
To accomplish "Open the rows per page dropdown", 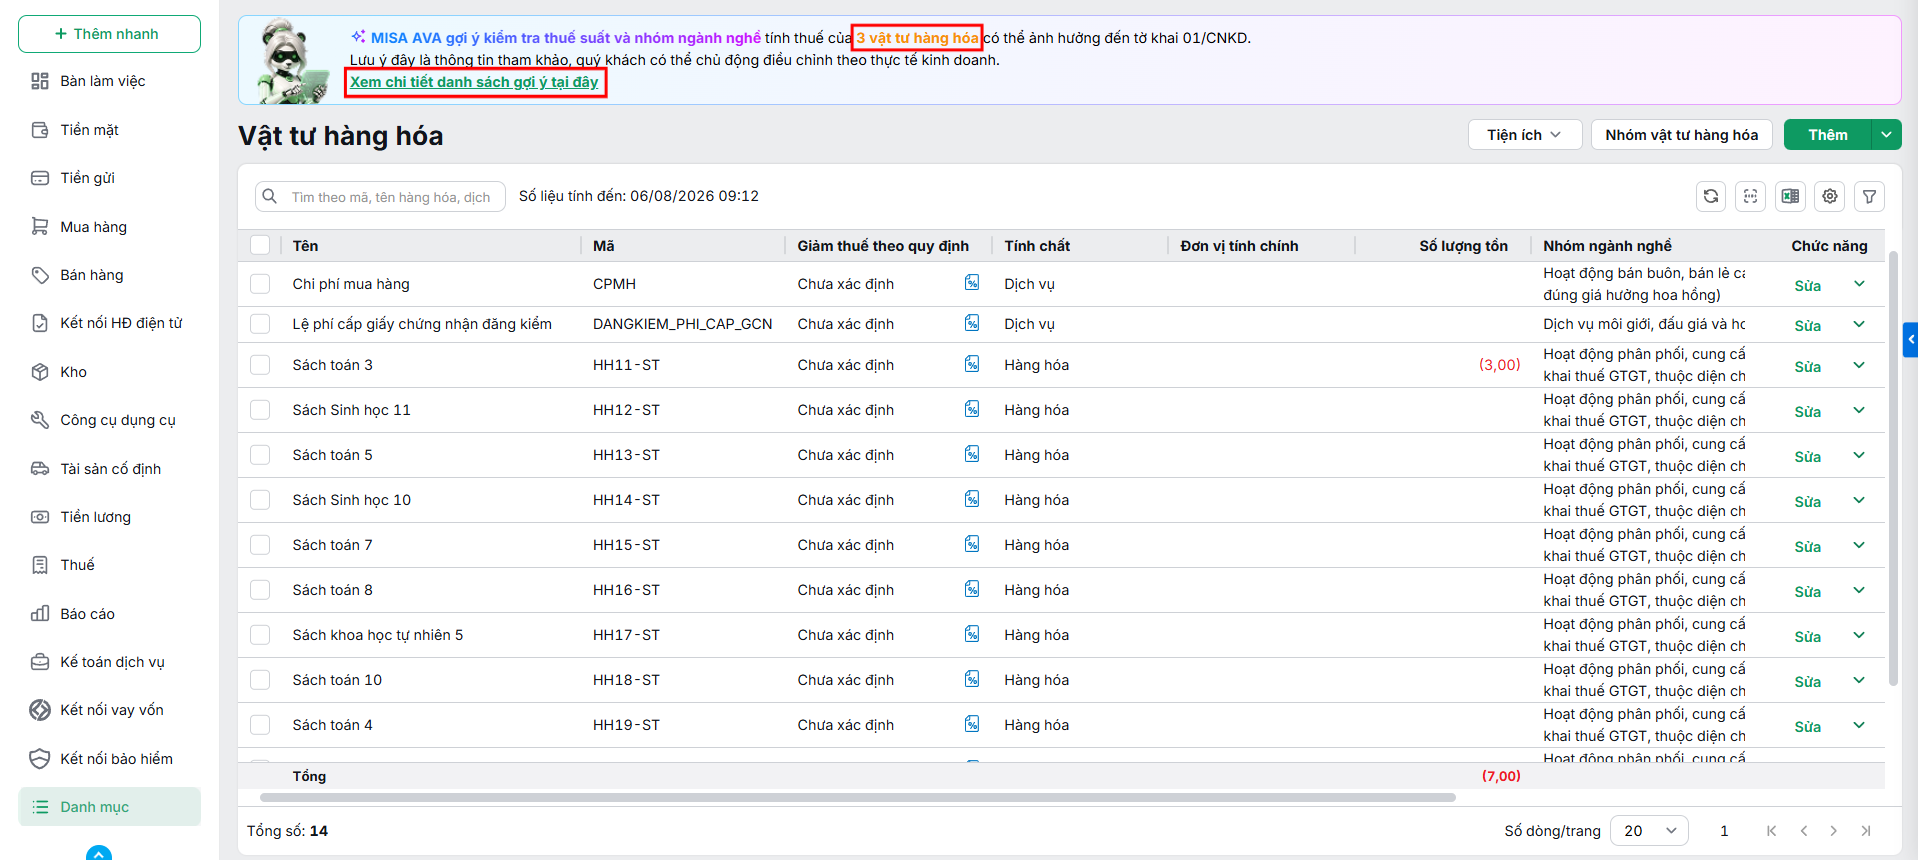I will [x=1649, y=831].
